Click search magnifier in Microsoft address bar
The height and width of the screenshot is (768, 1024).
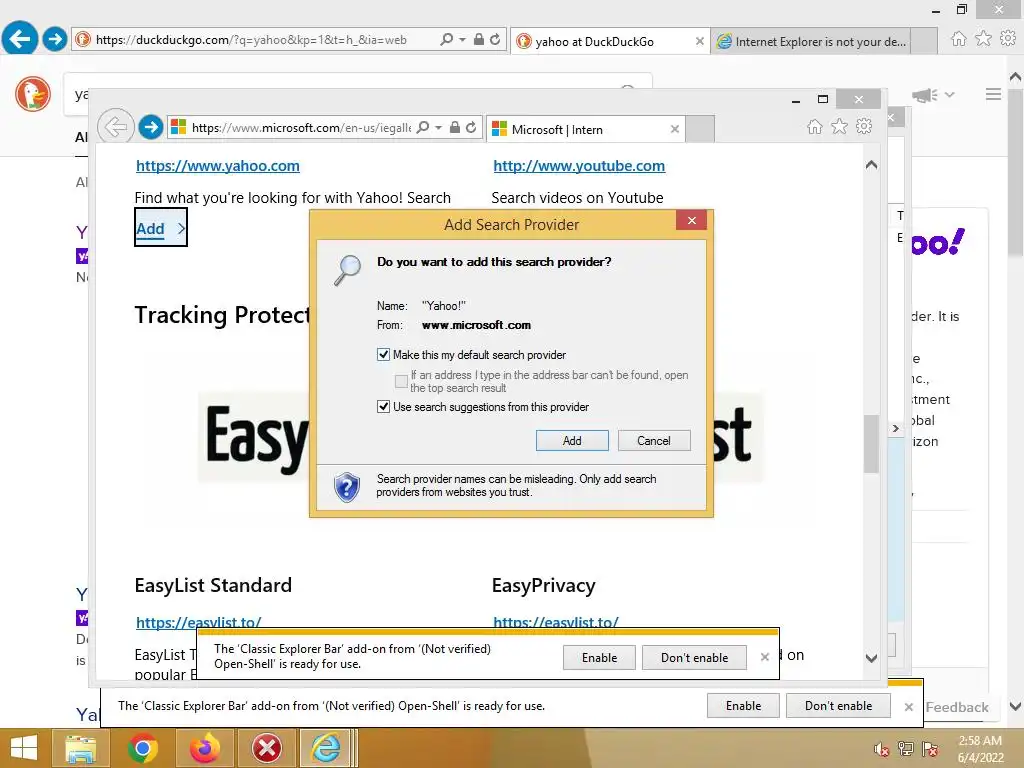coord(423,127)
